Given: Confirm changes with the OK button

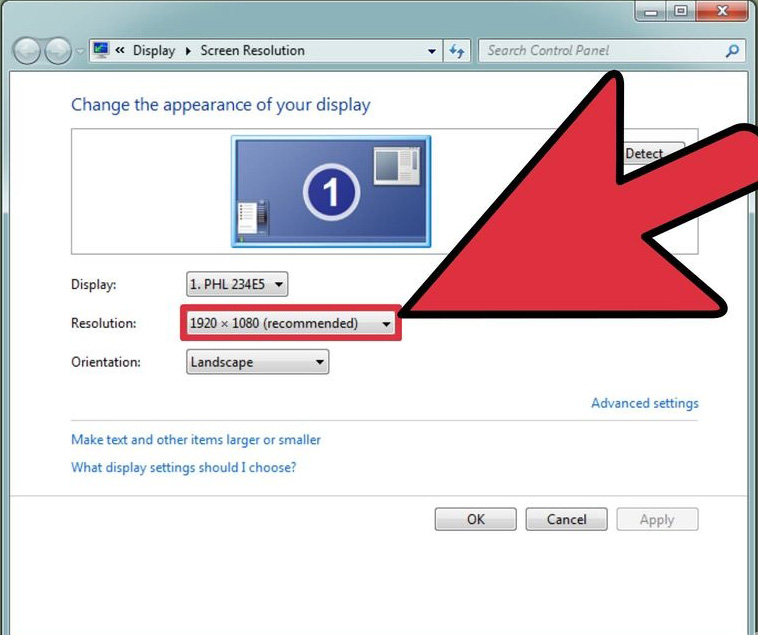Looking at the screenshot, I should pyautogui.click(x=475, y=519).
